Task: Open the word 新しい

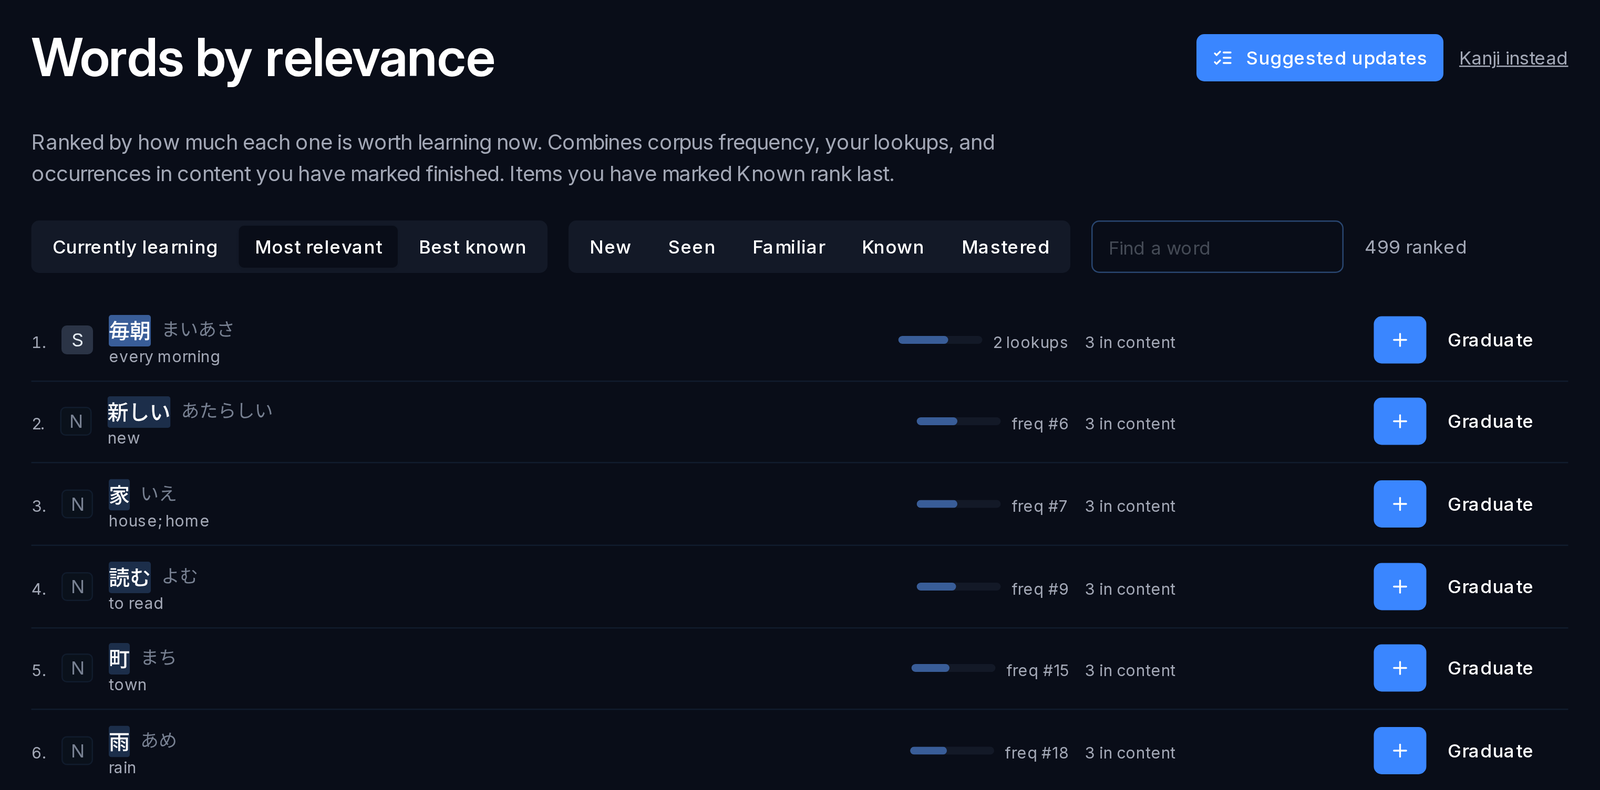Action: coord(139,412)
